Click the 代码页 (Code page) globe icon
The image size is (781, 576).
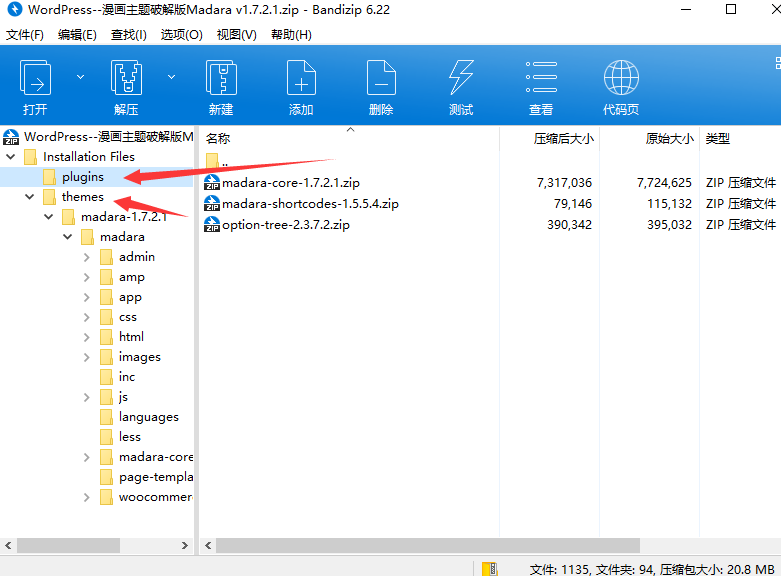tap(621, 80)
